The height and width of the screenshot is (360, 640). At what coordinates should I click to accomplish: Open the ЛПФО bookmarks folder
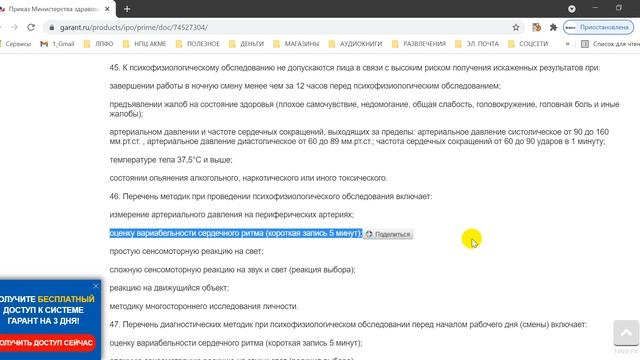pos(98,44)
